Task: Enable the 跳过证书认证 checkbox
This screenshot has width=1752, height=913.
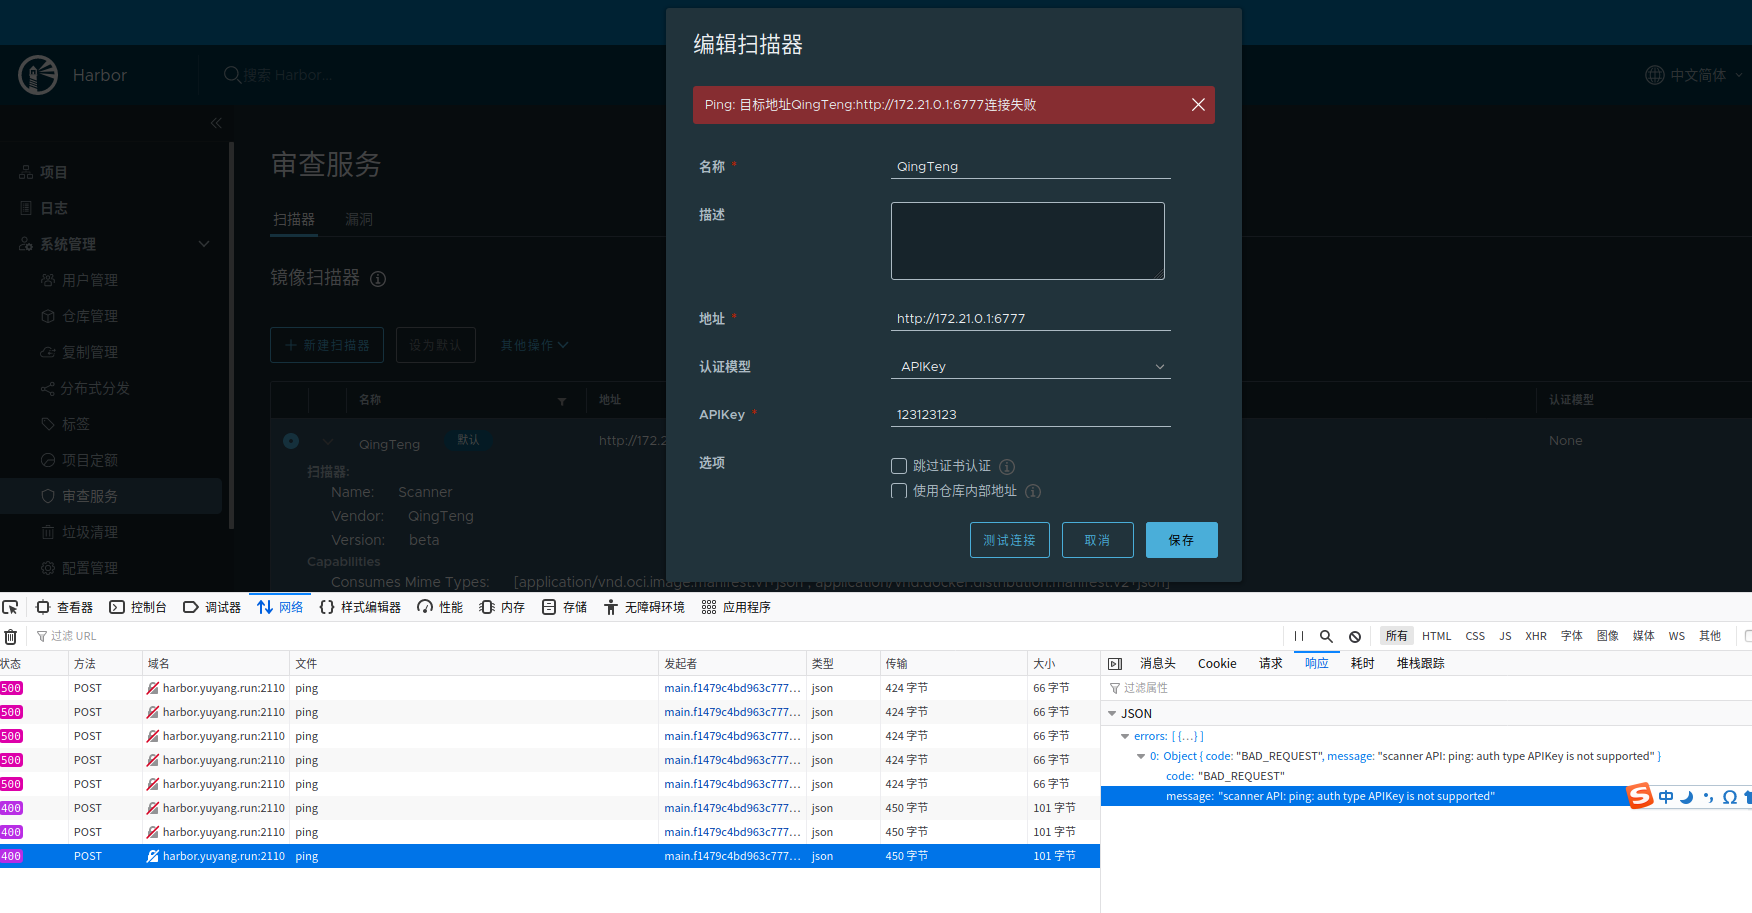Action: click(898, 465)
